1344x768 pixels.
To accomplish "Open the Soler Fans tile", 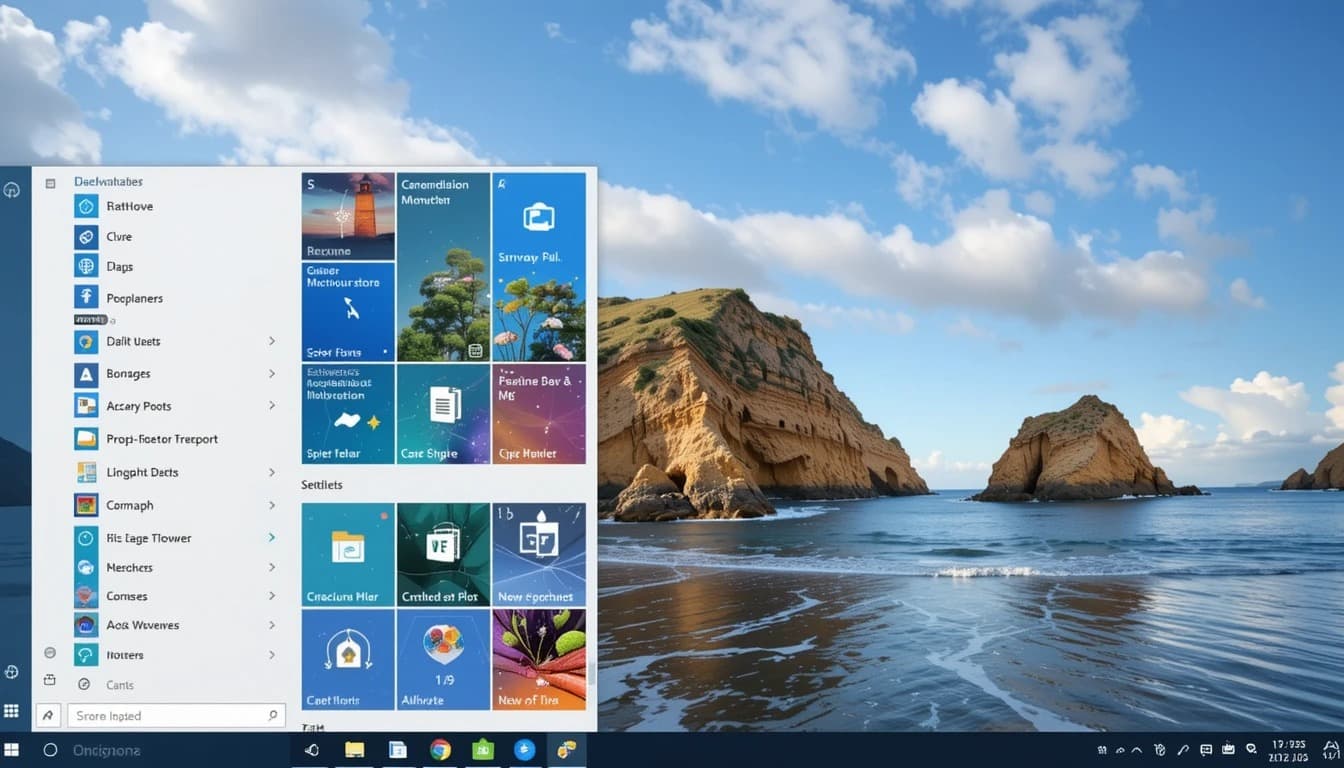I will click(x=348, y=312).
